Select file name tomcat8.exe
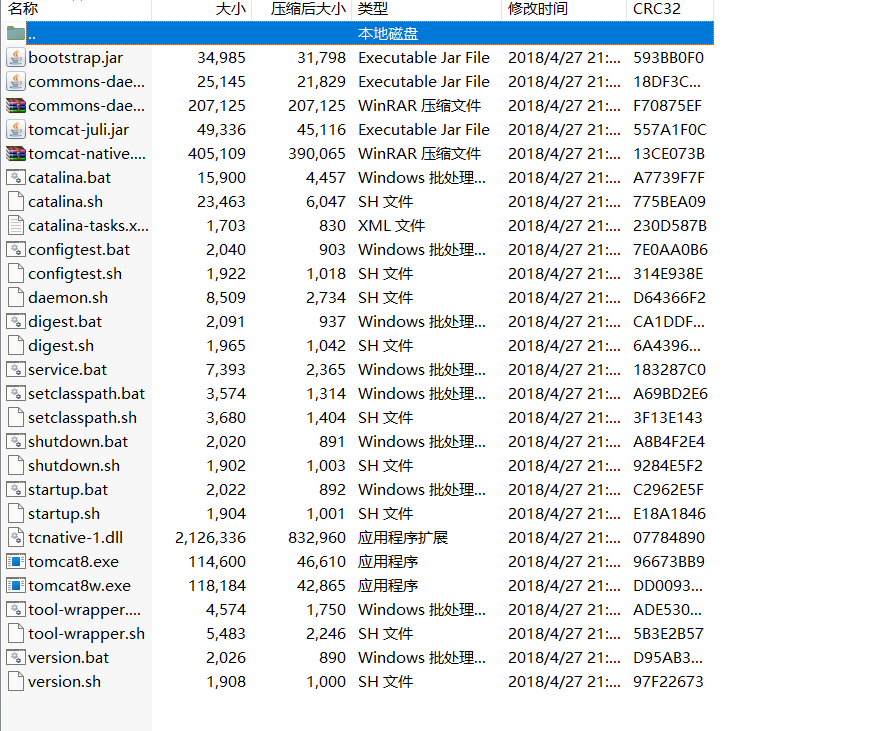The height and width of the screenshot is (731, 870). point(73,562)
